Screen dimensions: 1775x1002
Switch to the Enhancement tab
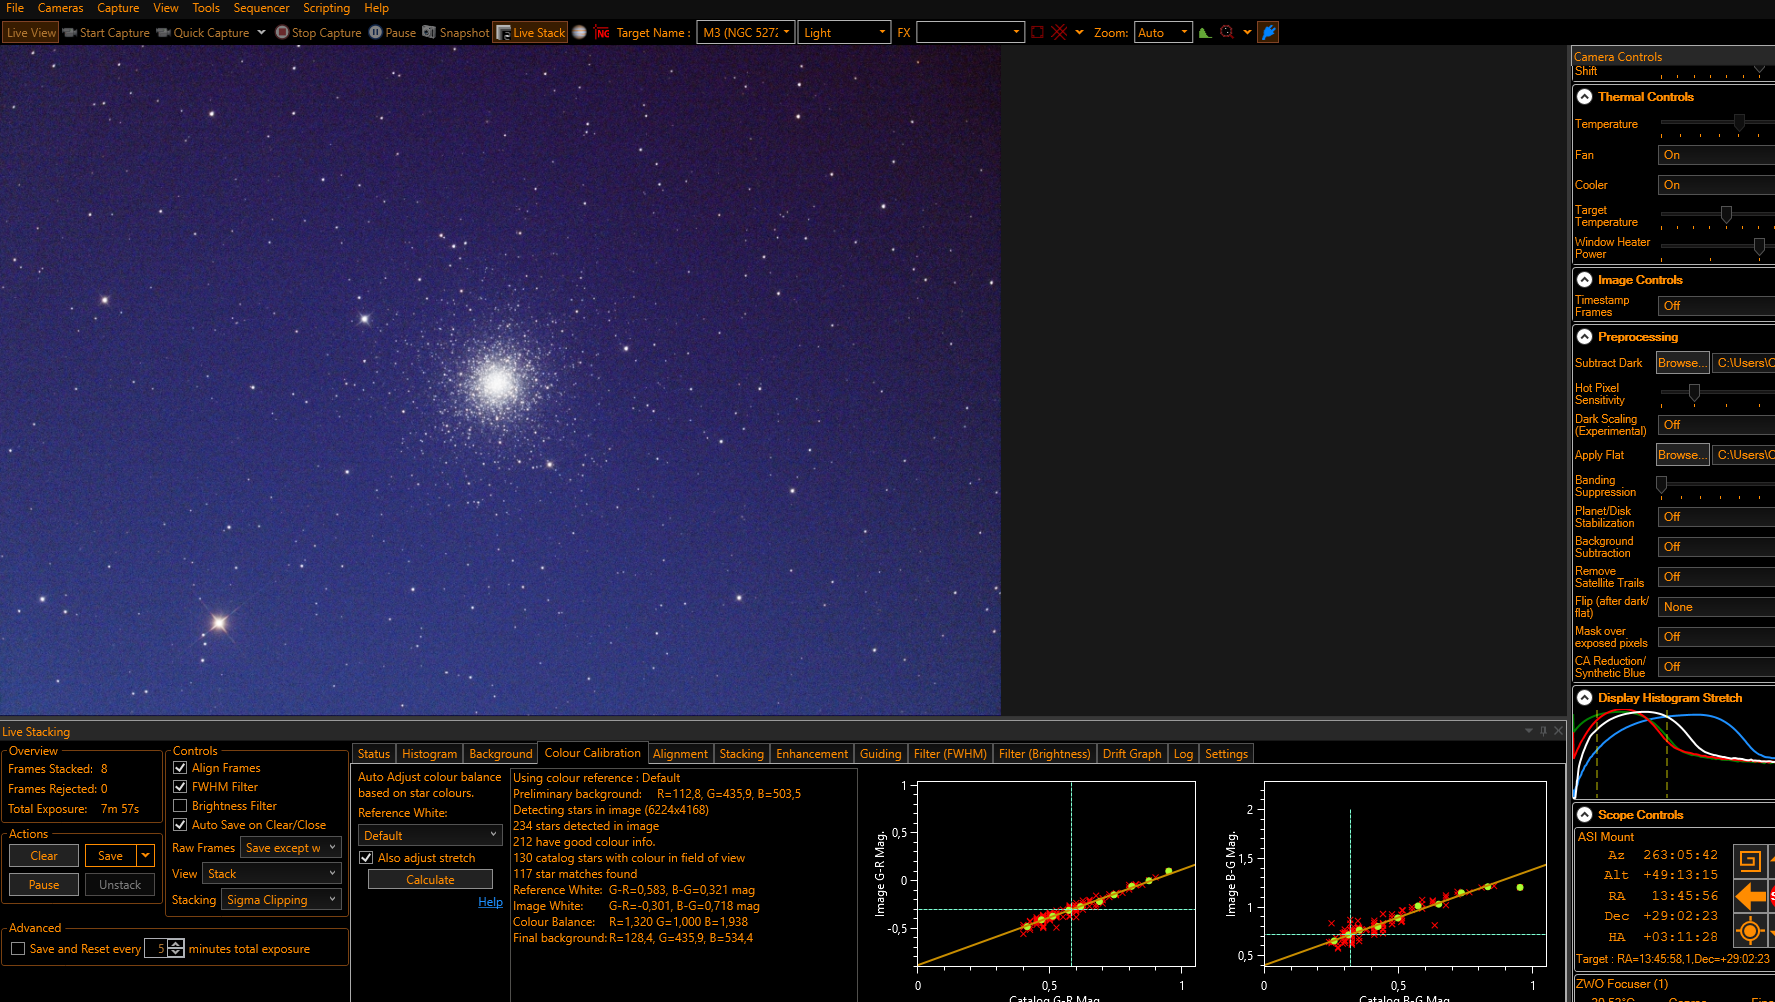point(812,754)
